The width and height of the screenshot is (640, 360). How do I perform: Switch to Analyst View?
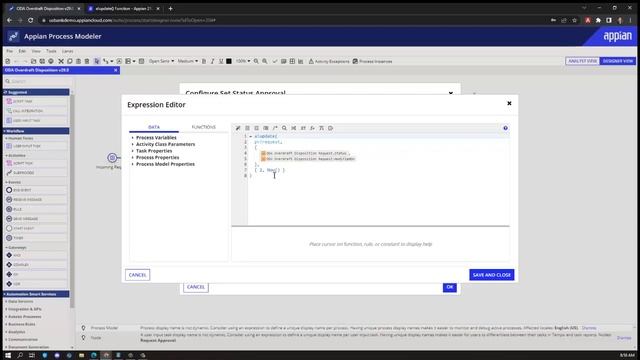[x=582, y=61]
